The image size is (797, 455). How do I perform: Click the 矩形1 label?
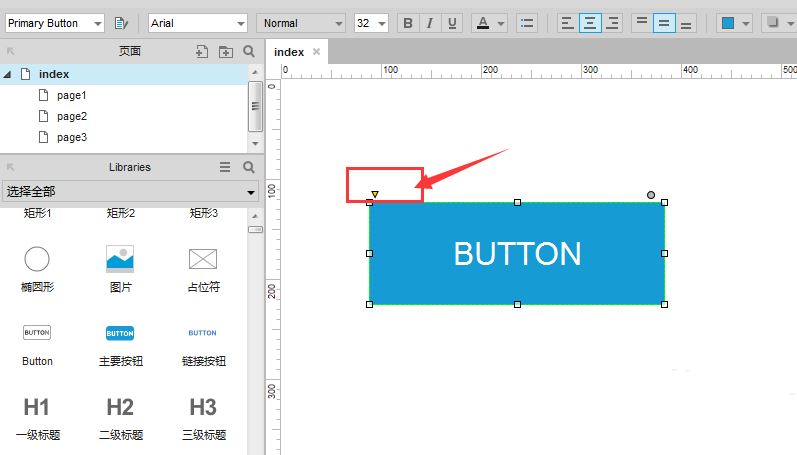coord(37,213)
